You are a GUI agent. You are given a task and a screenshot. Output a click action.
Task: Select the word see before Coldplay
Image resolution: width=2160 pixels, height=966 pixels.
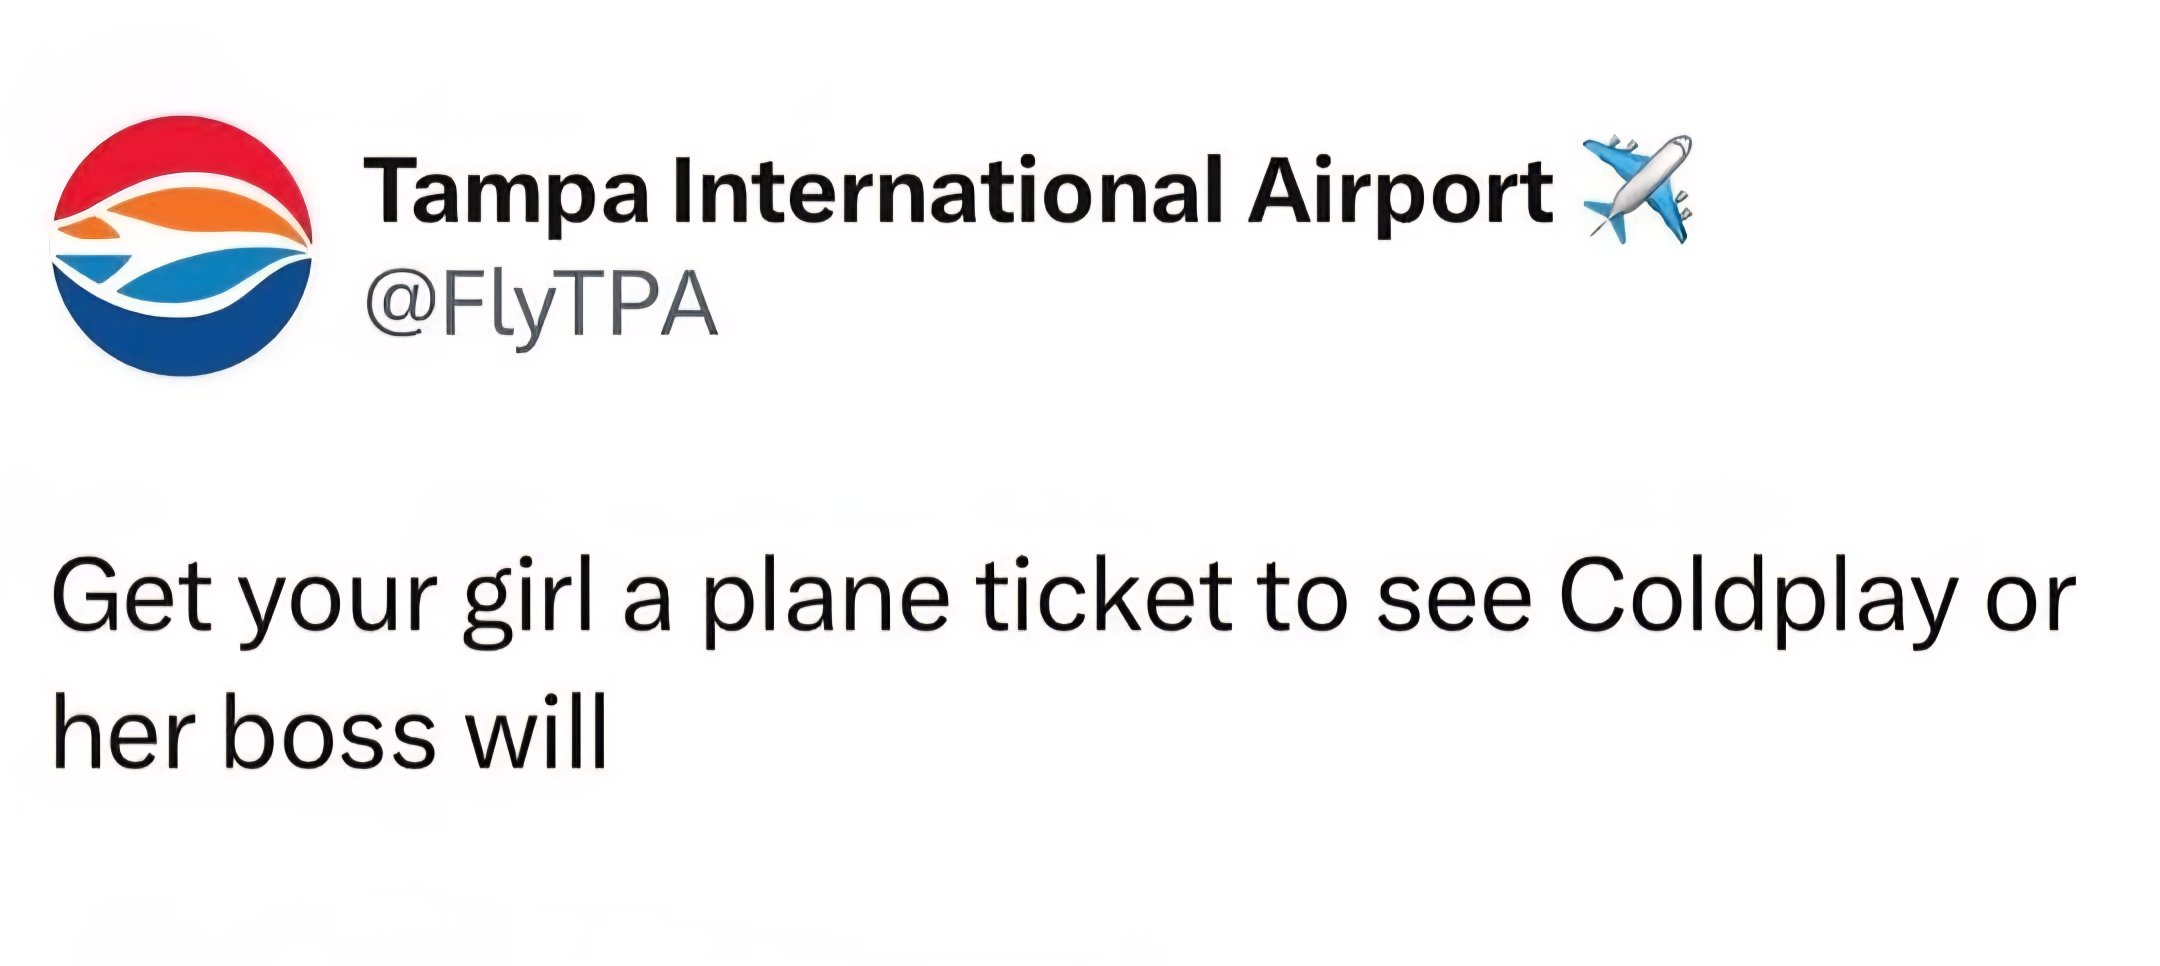click(1453, 607)
